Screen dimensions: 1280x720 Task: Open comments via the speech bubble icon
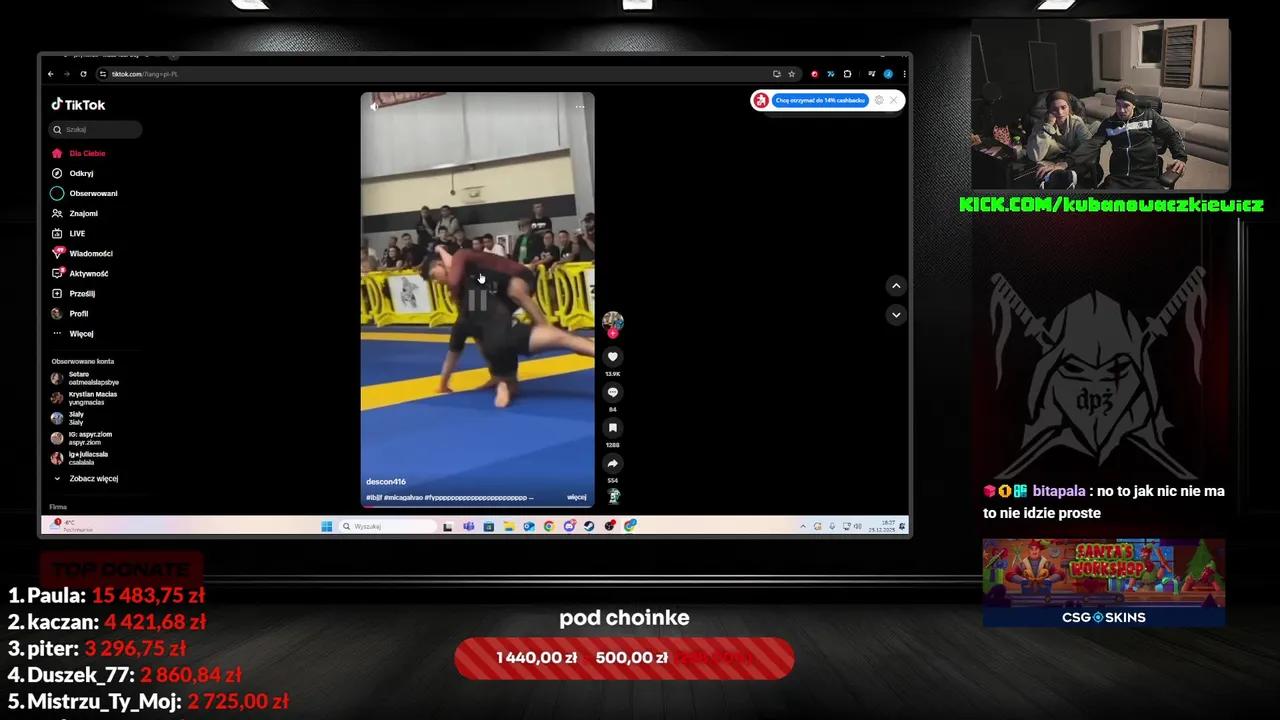pyautogui.click(x=613, y=392)
